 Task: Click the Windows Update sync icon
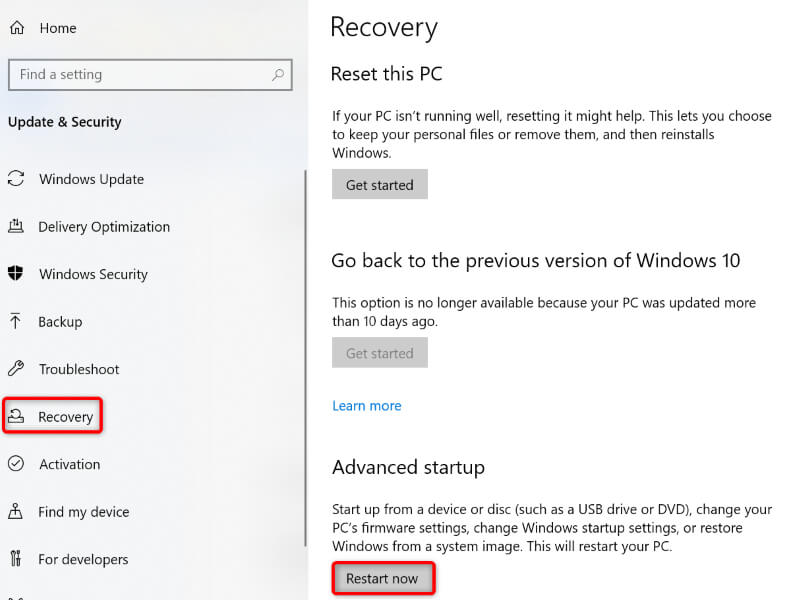click(x=16, y=179)
